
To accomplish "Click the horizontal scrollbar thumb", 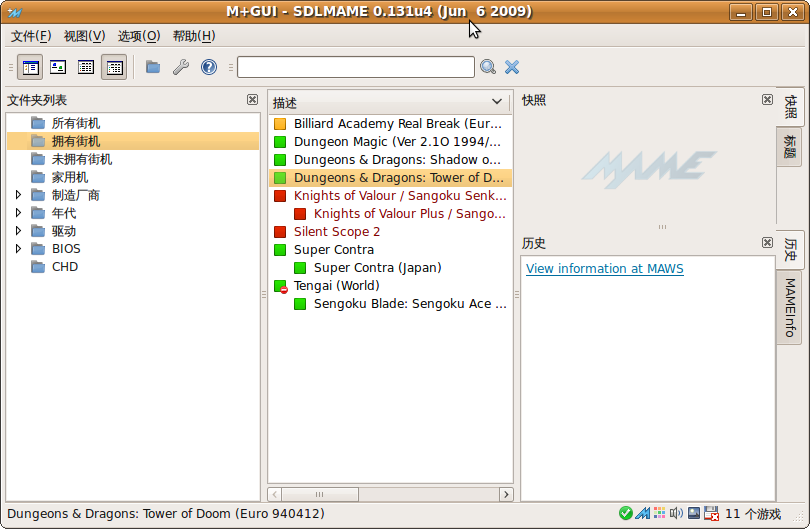I will pyautogui.click(x=320, y=494).
